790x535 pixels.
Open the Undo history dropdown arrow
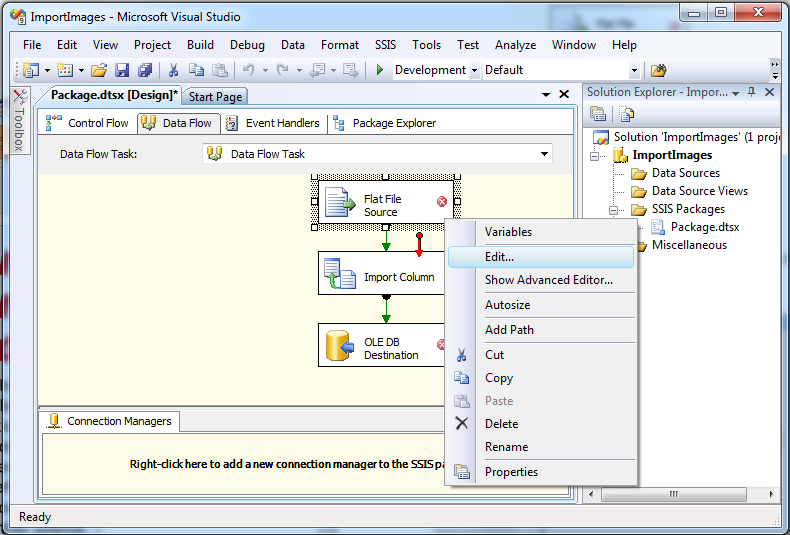coord(265,71)
